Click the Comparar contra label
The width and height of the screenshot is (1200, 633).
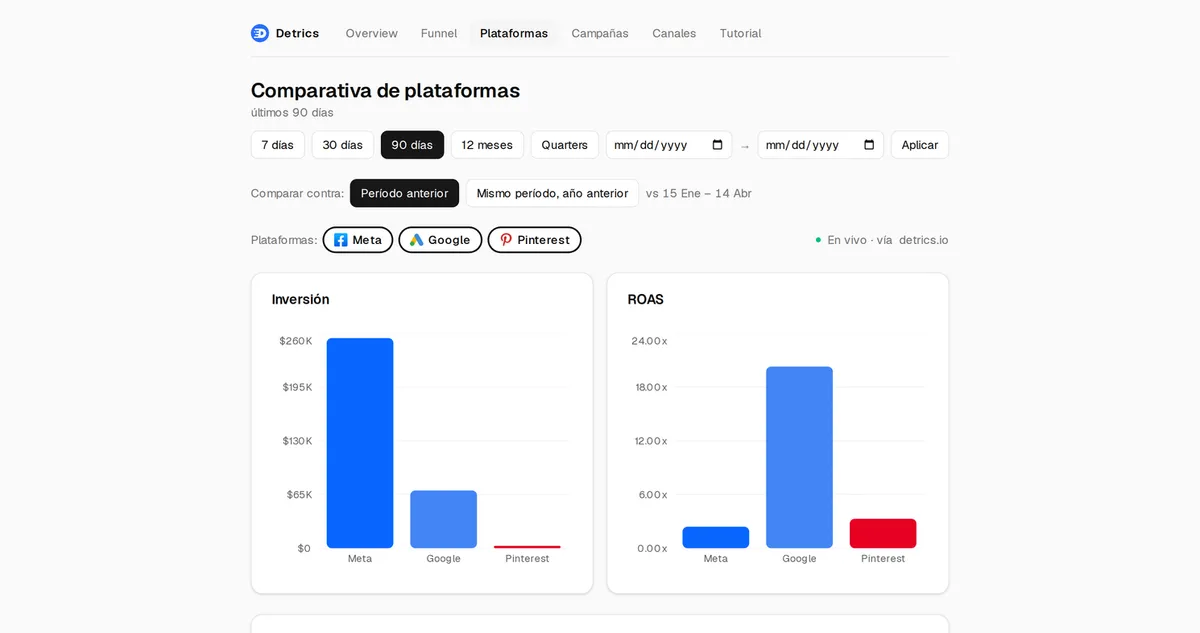297,193
